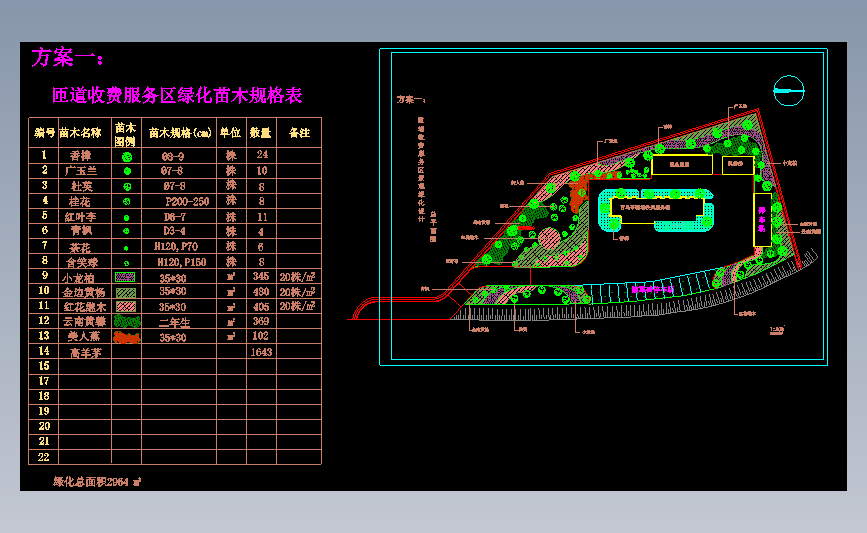867x533 pixels.
Task: Click the 含笑球 name cell
Action: 82,262
